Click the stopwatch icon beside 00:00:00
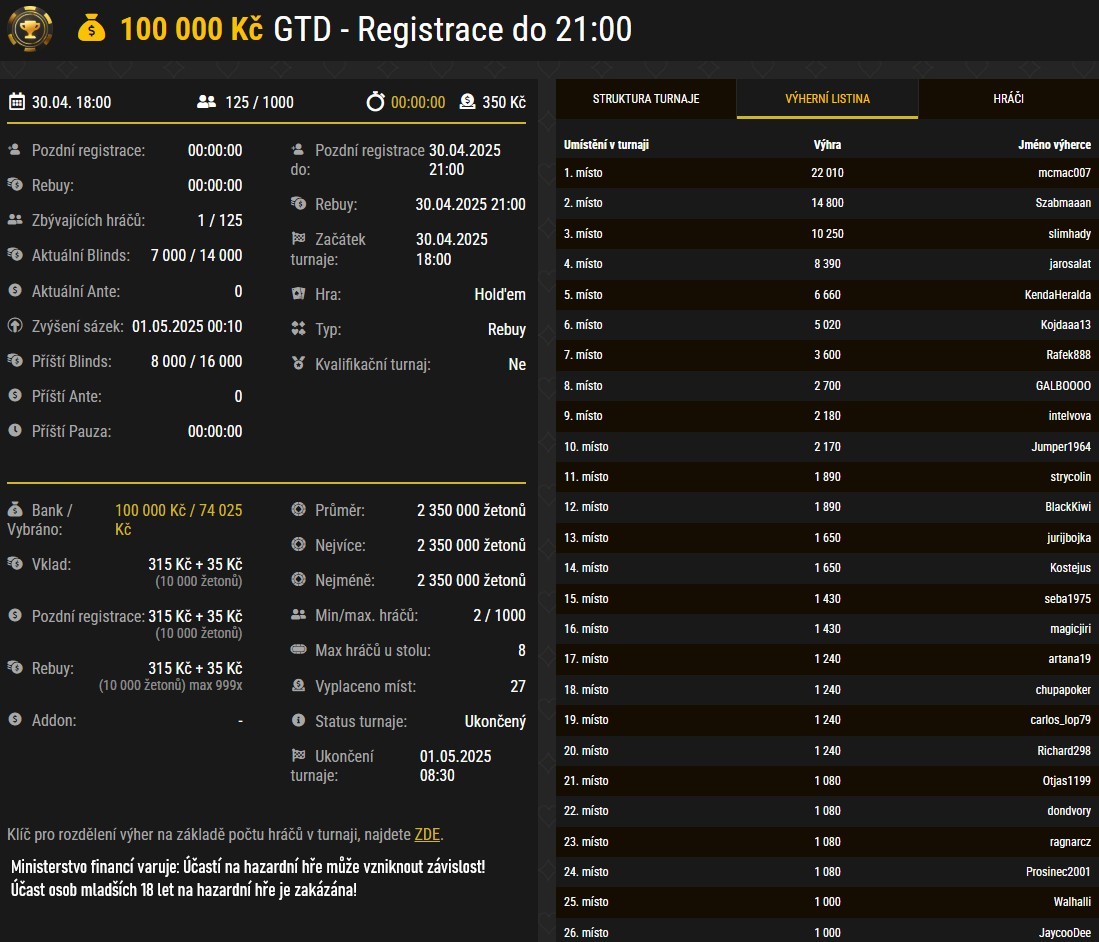 click(375, 102)
